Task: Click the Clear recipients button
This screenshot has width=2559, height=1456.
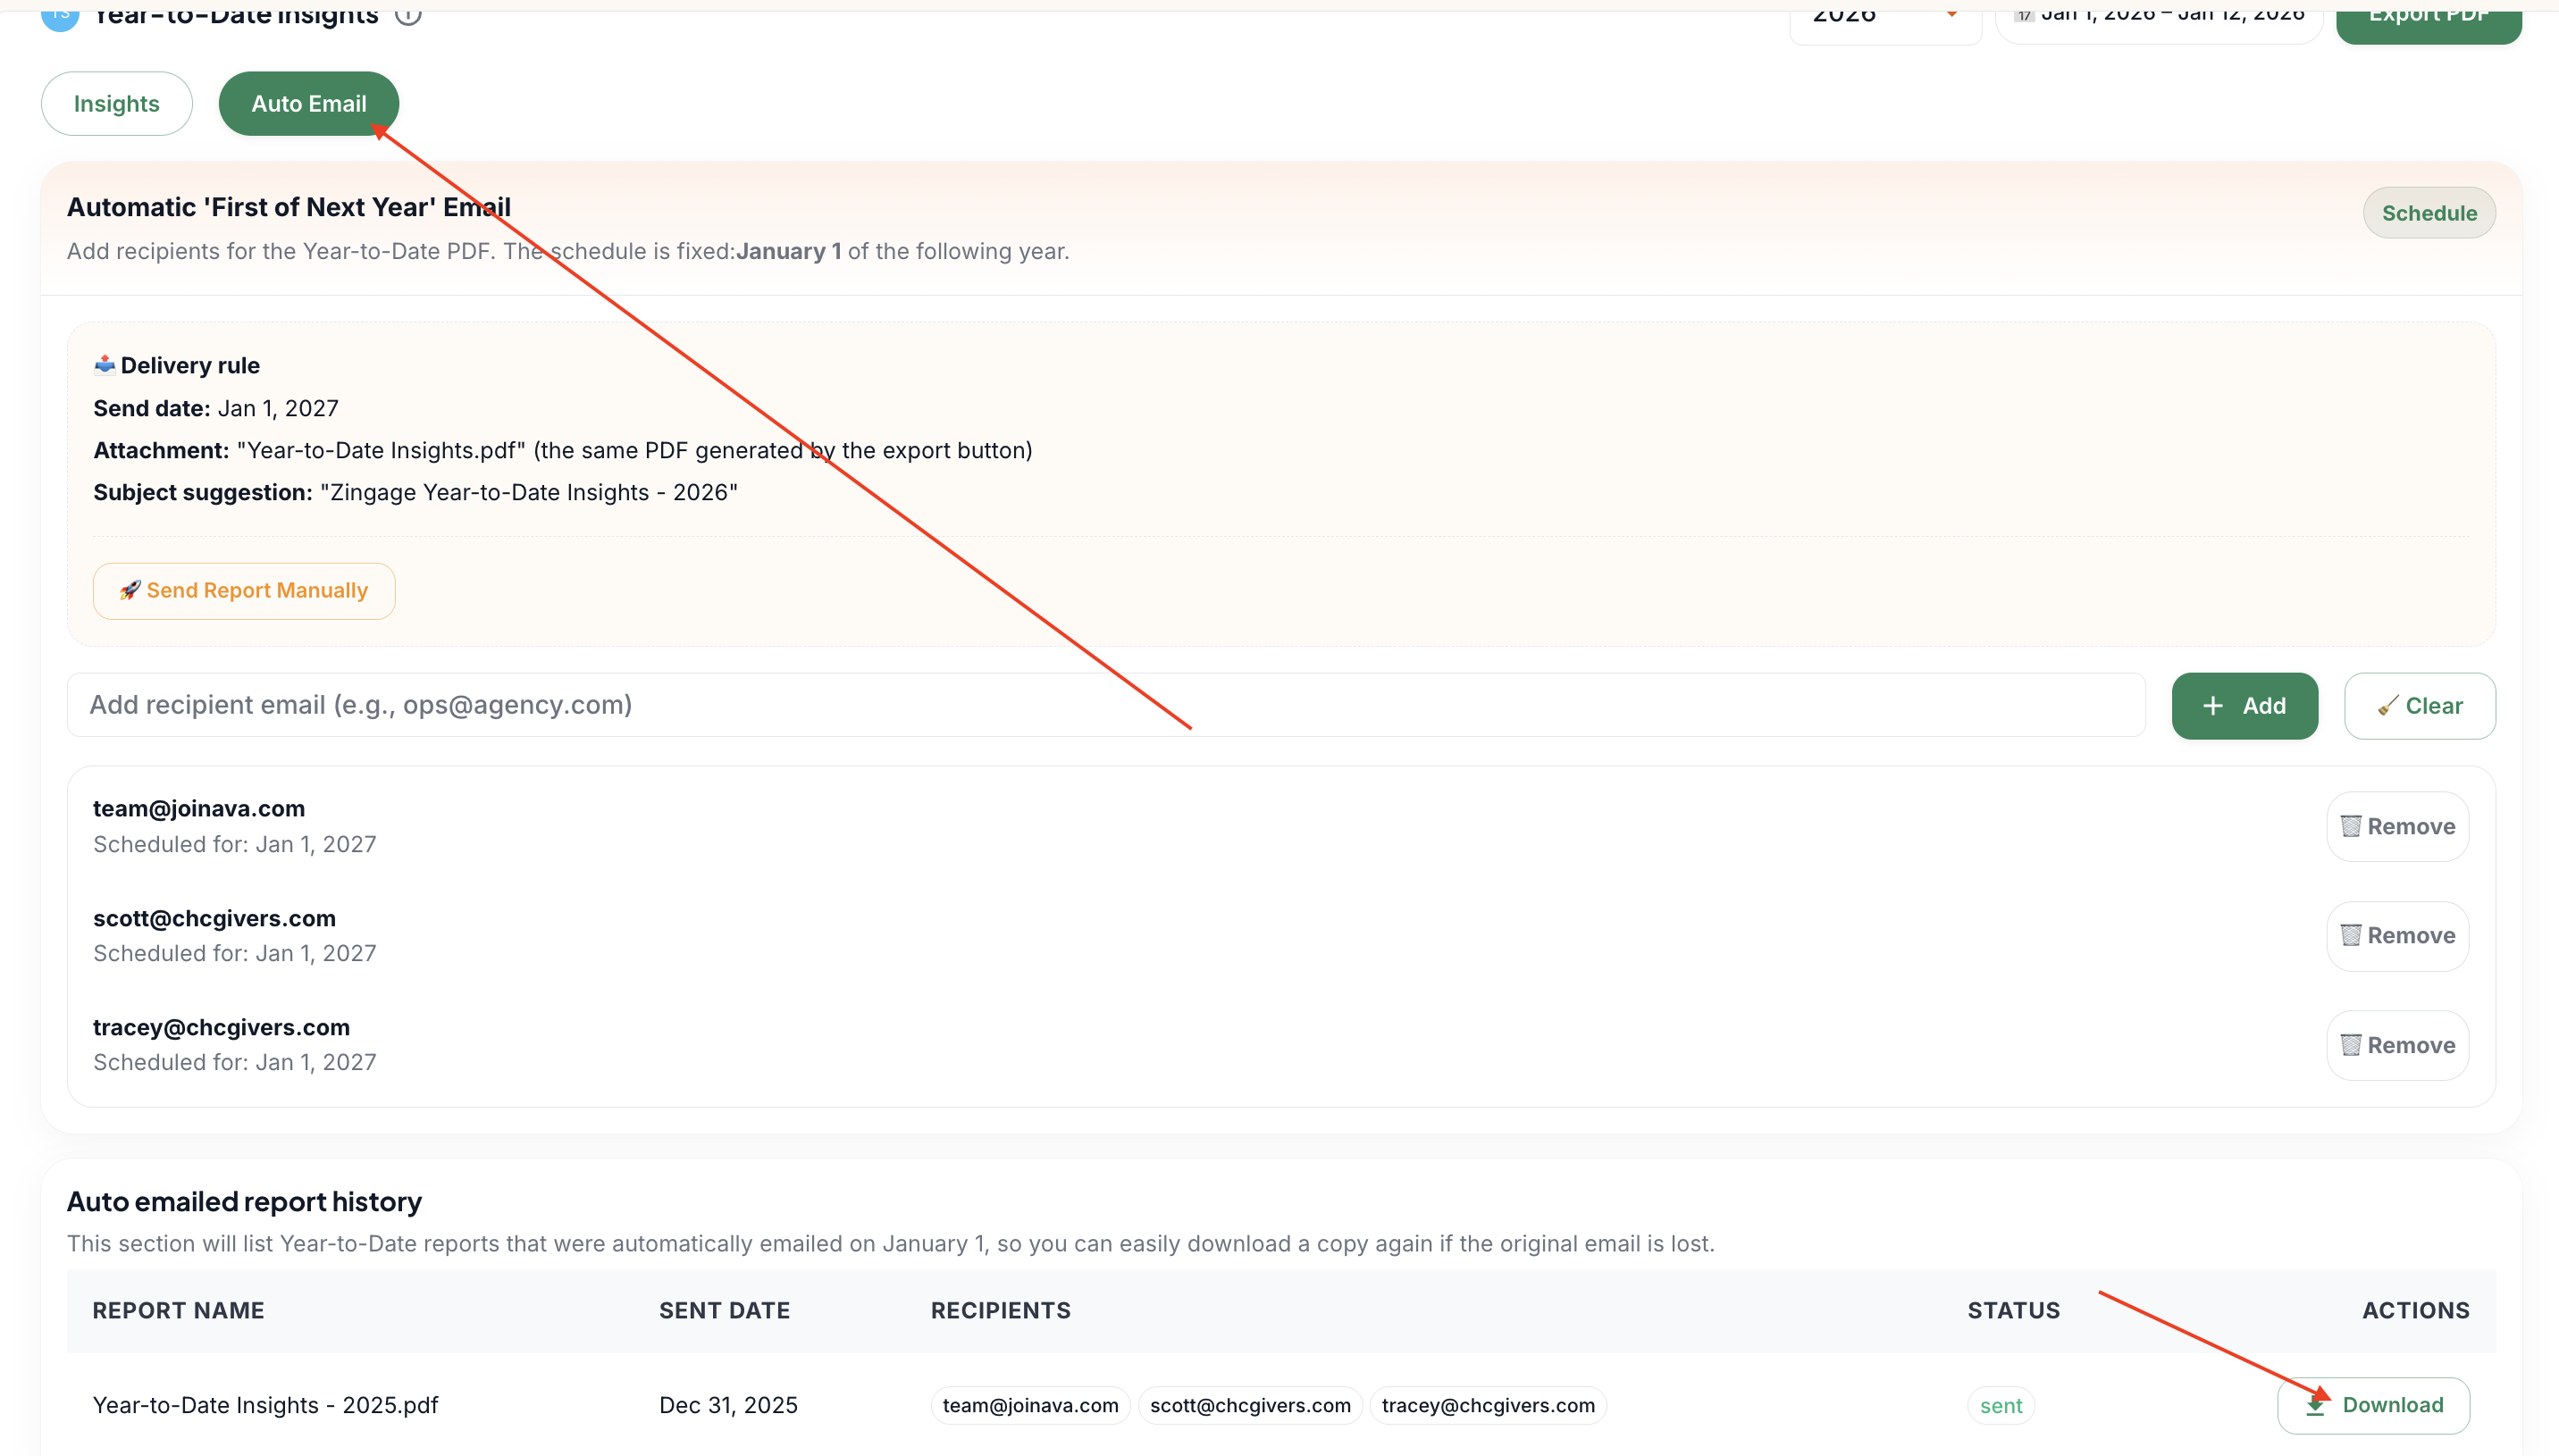Action: click(x=2419, y=706)
